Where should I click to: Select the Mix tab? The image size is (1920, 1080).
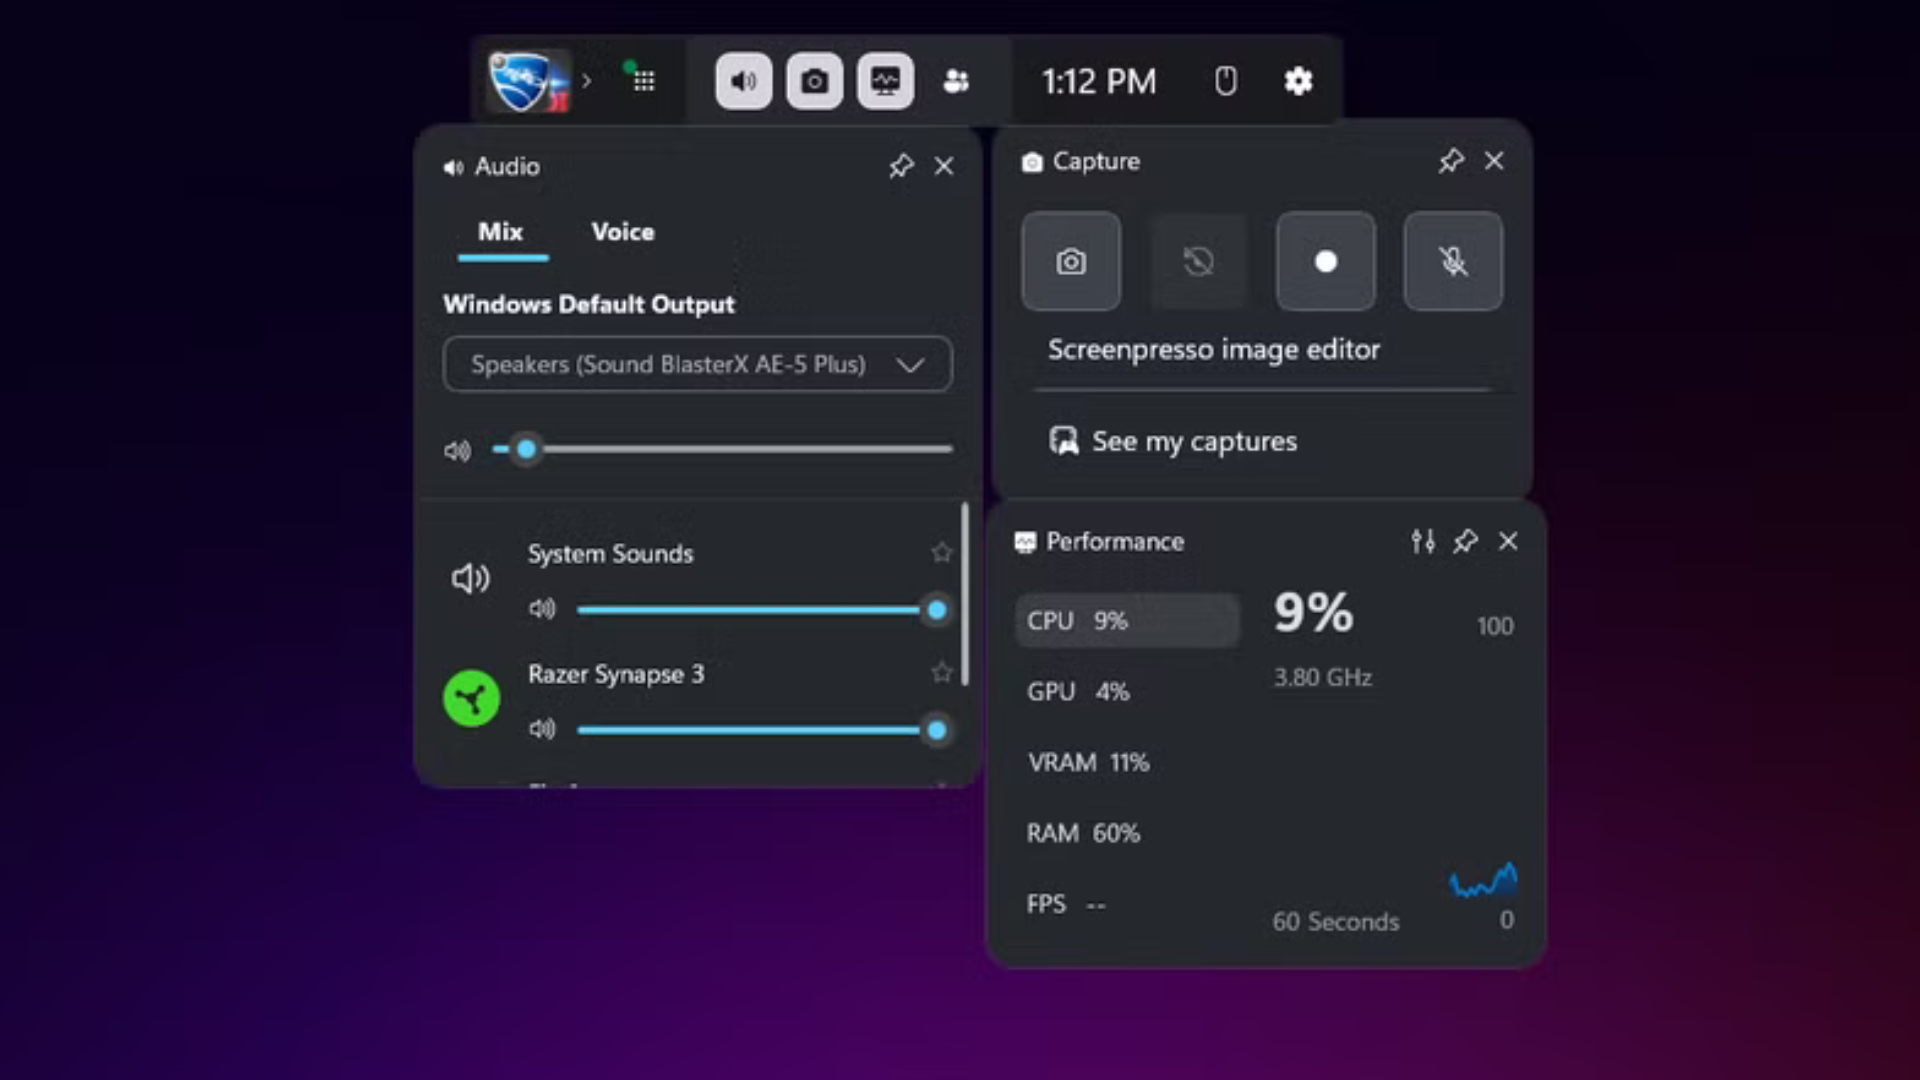click(x=502, y=232)
